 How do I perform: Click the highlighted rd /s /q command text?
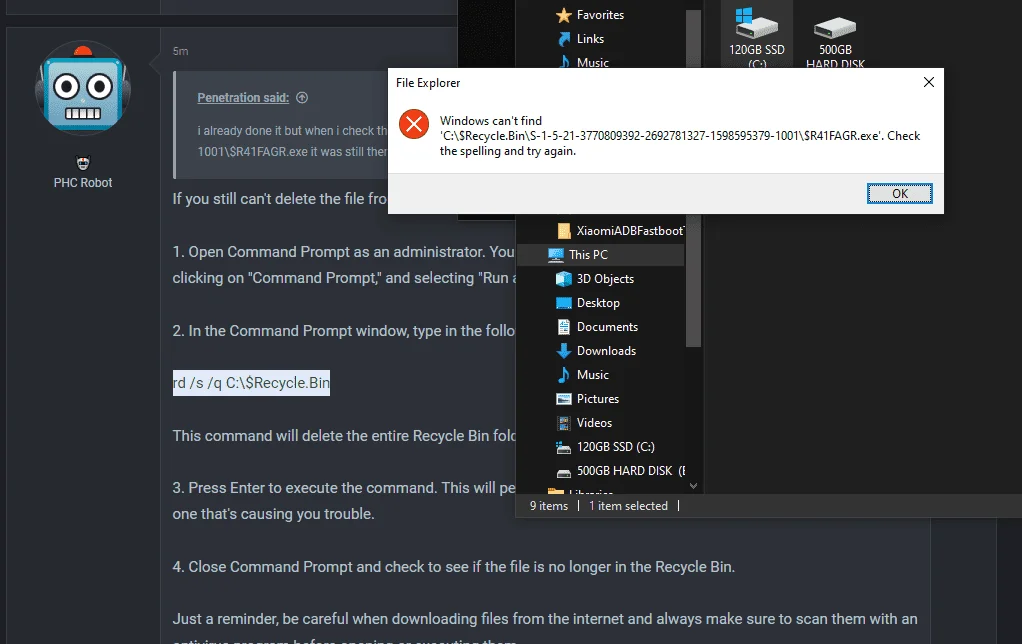(x=252, y=383)
